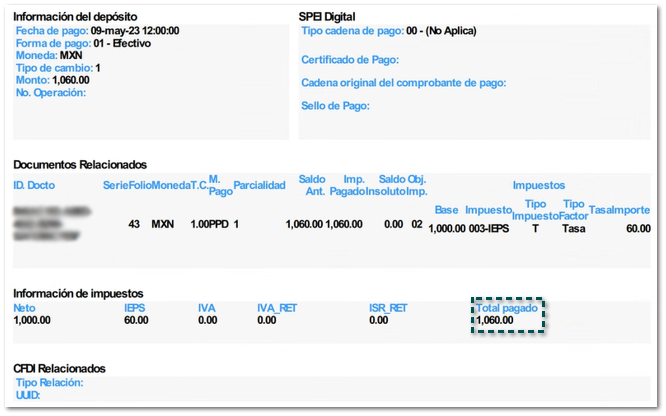Click the Neto label in tax information
Screen dimensions: 666x416
point(24,308)
